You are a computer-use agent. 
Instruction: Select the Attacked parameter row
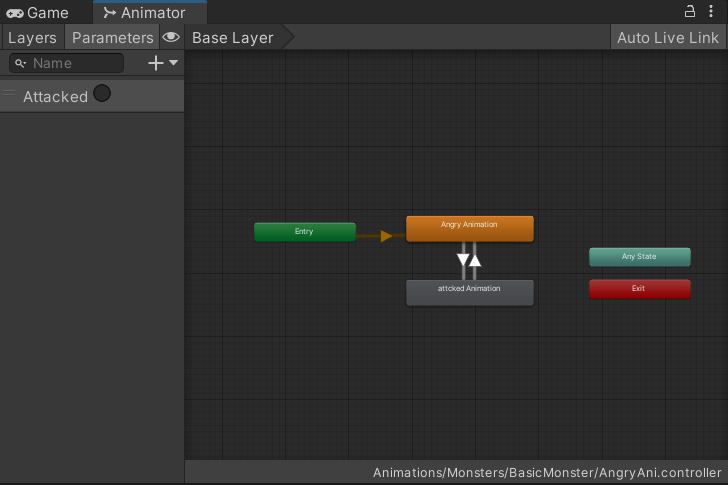coord(92,96)
